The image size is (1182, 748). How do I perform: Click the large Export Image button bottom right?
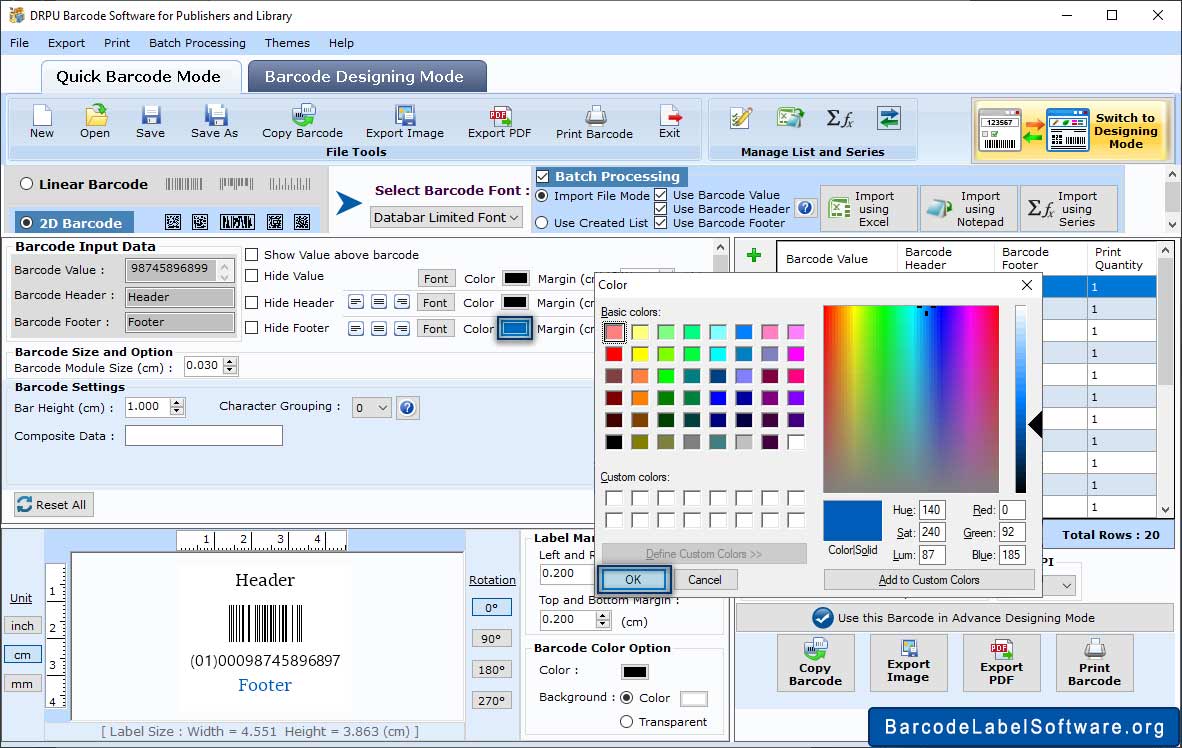click(x=908, y=663)
